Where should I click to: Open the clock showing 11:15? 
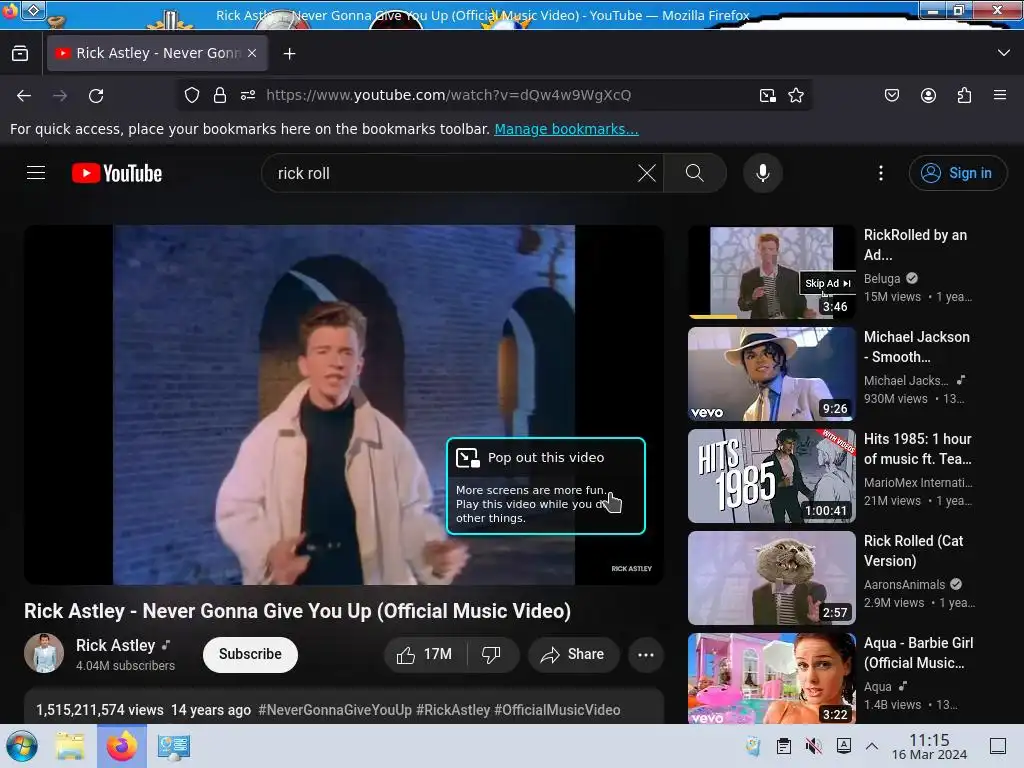929,746
